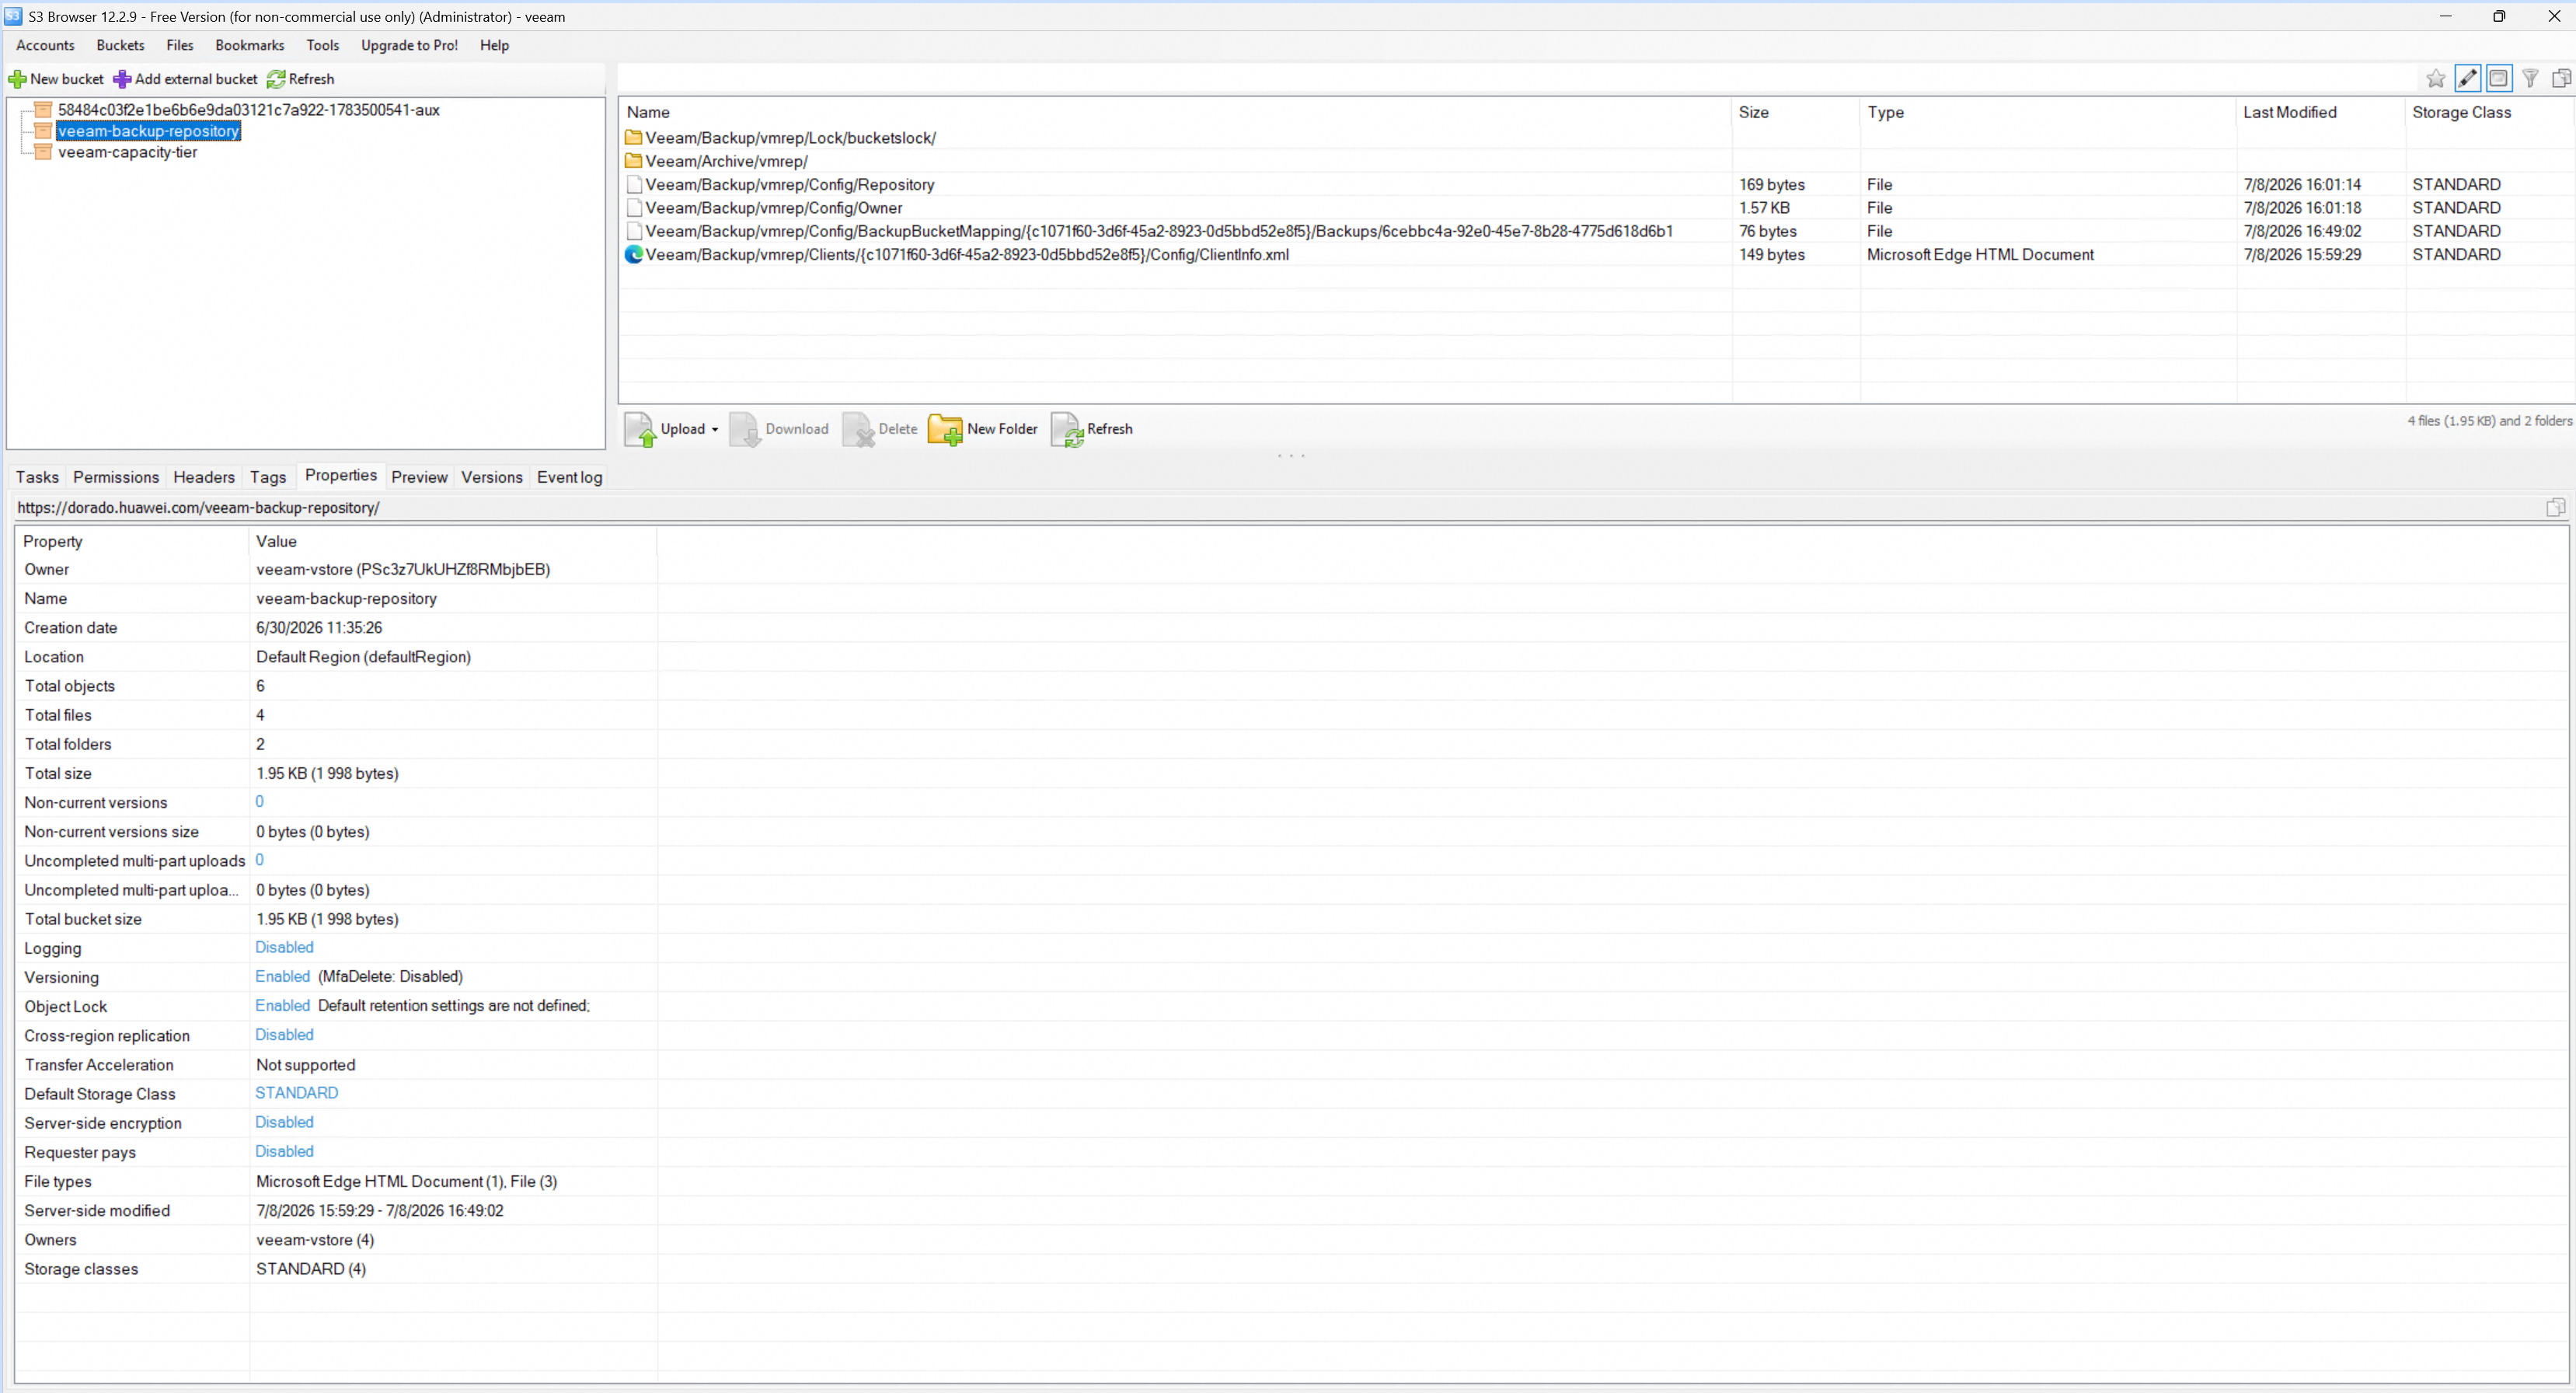
Task: Open the Files menu
Action: (180, 45)
